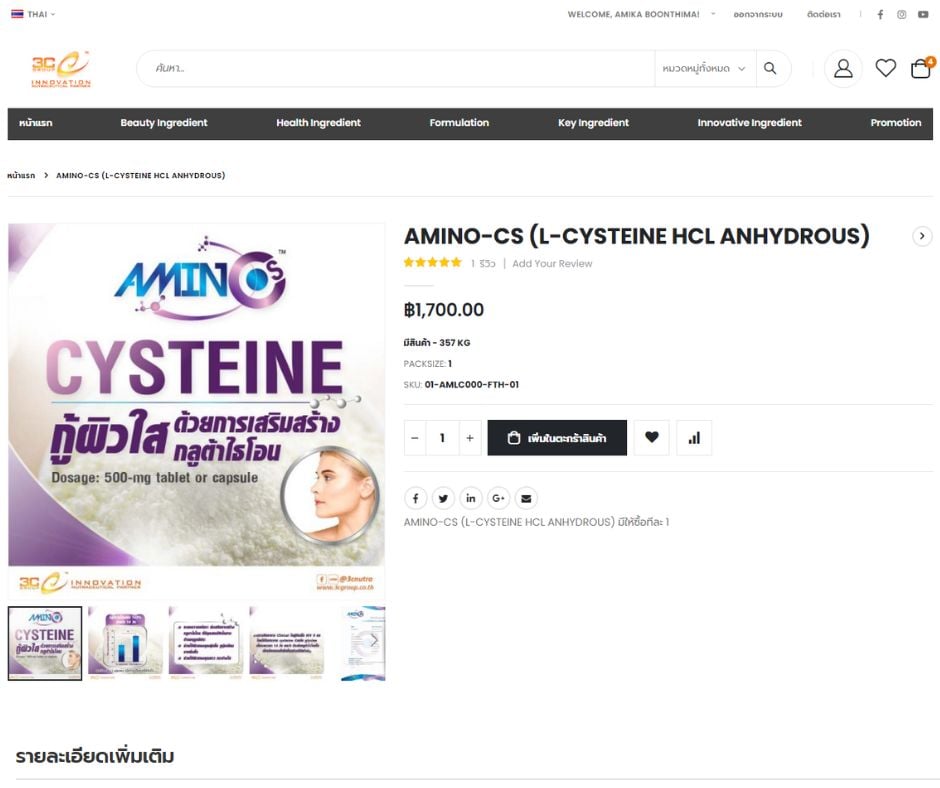This screenshot has height=788, width=940.
Task: Expand the THAI language dropdown
Action: tap(34, 14)
